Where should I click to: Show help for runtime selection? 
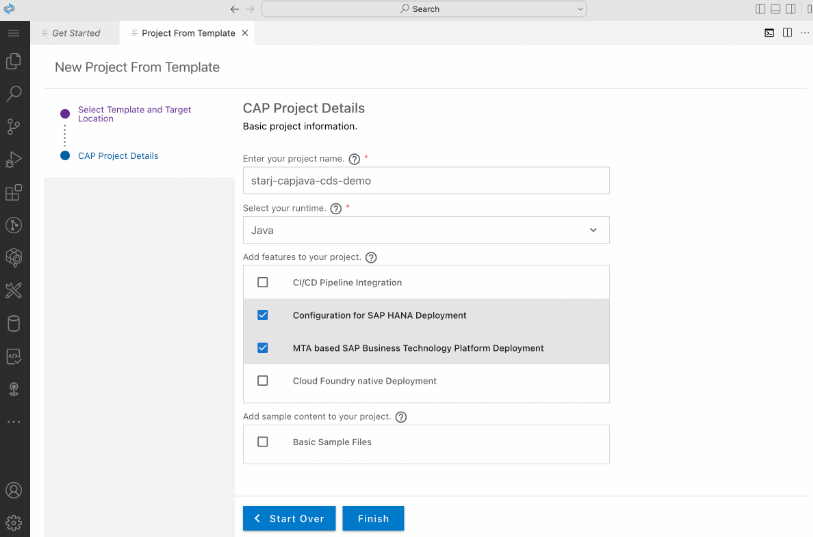click(336, 208)
